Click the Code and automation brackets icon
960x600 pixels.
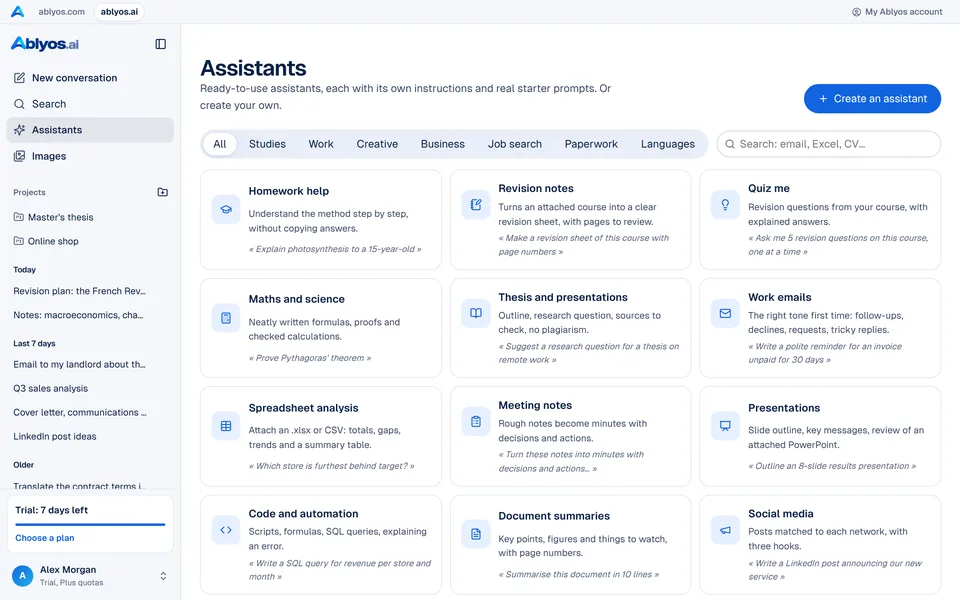[x=226, y=530]
